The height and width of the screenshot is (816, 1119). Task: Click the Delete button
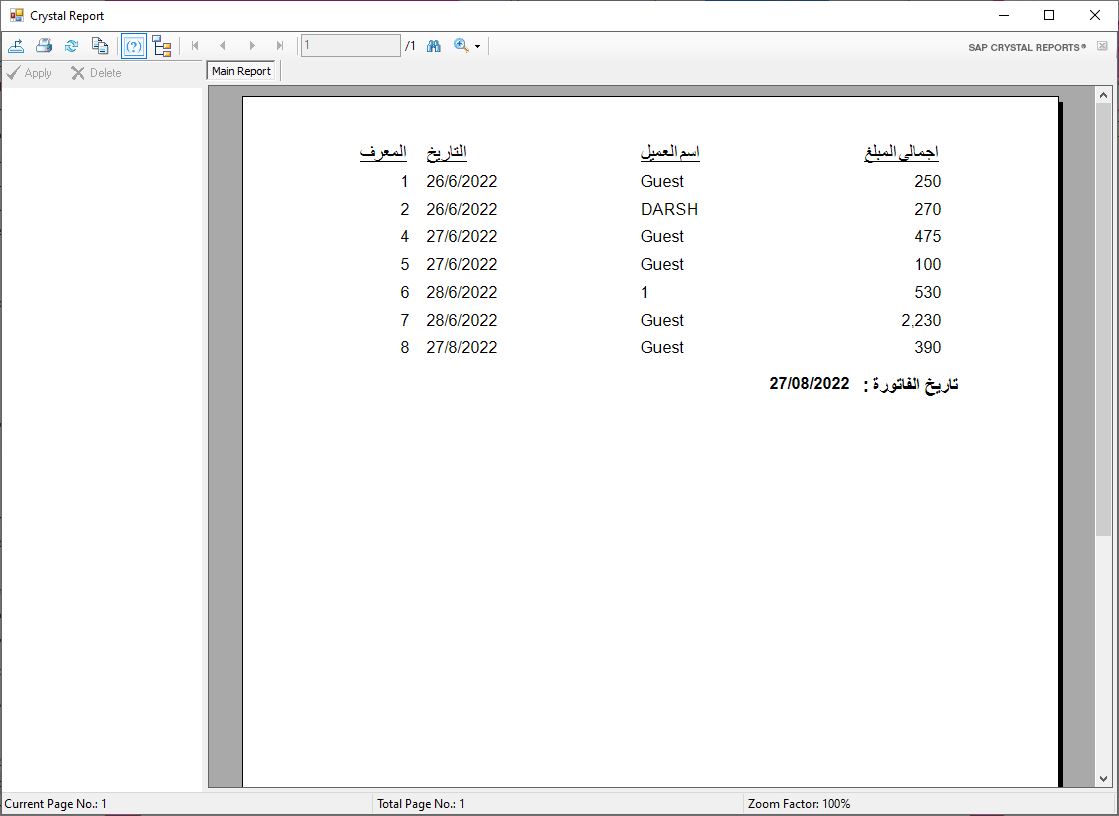tap(96, 73)
